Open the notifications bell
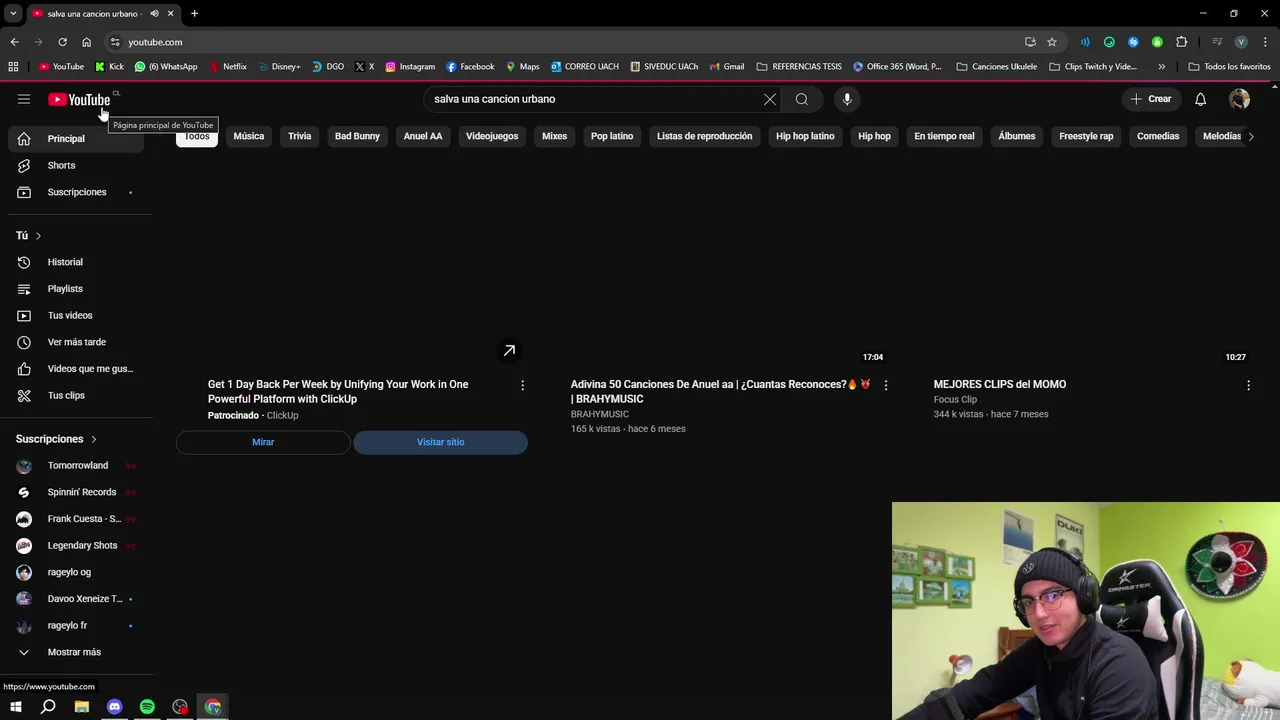1280x720 pixels. click(1201, 99)
